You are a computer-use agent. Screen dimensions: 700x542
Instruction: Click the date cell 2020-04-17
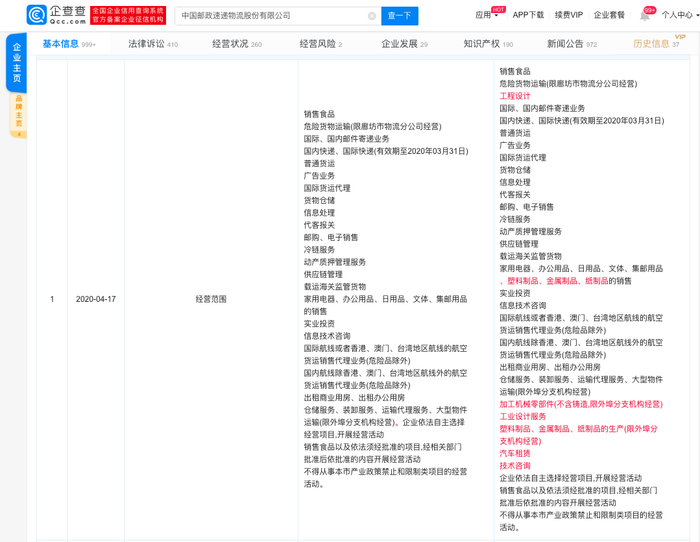pos(96,299)
